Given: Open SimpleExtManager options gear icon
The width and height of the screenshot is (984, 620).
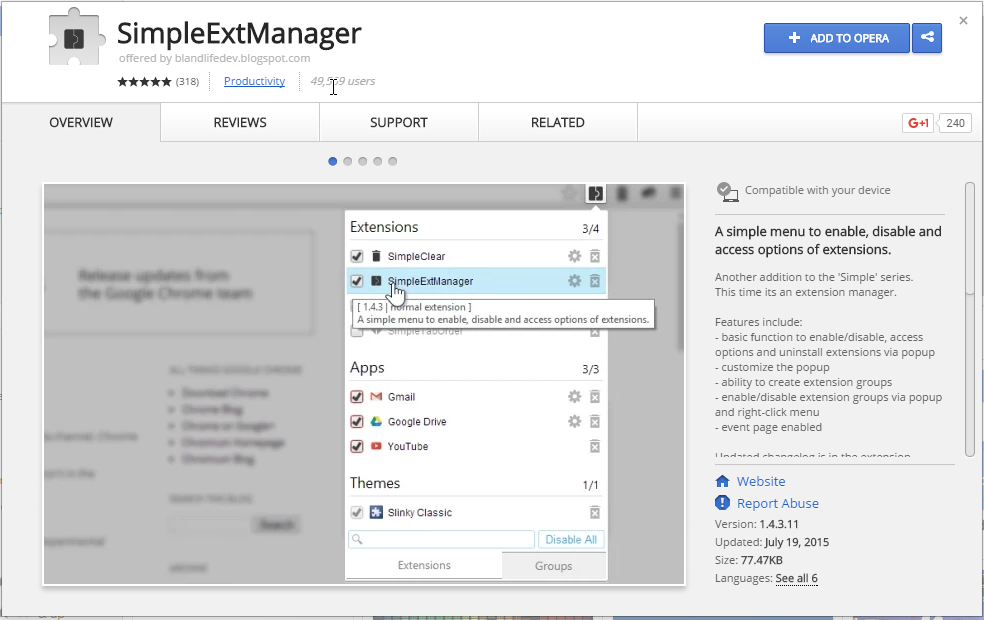Looking at the screenshot, I should 574,281.
